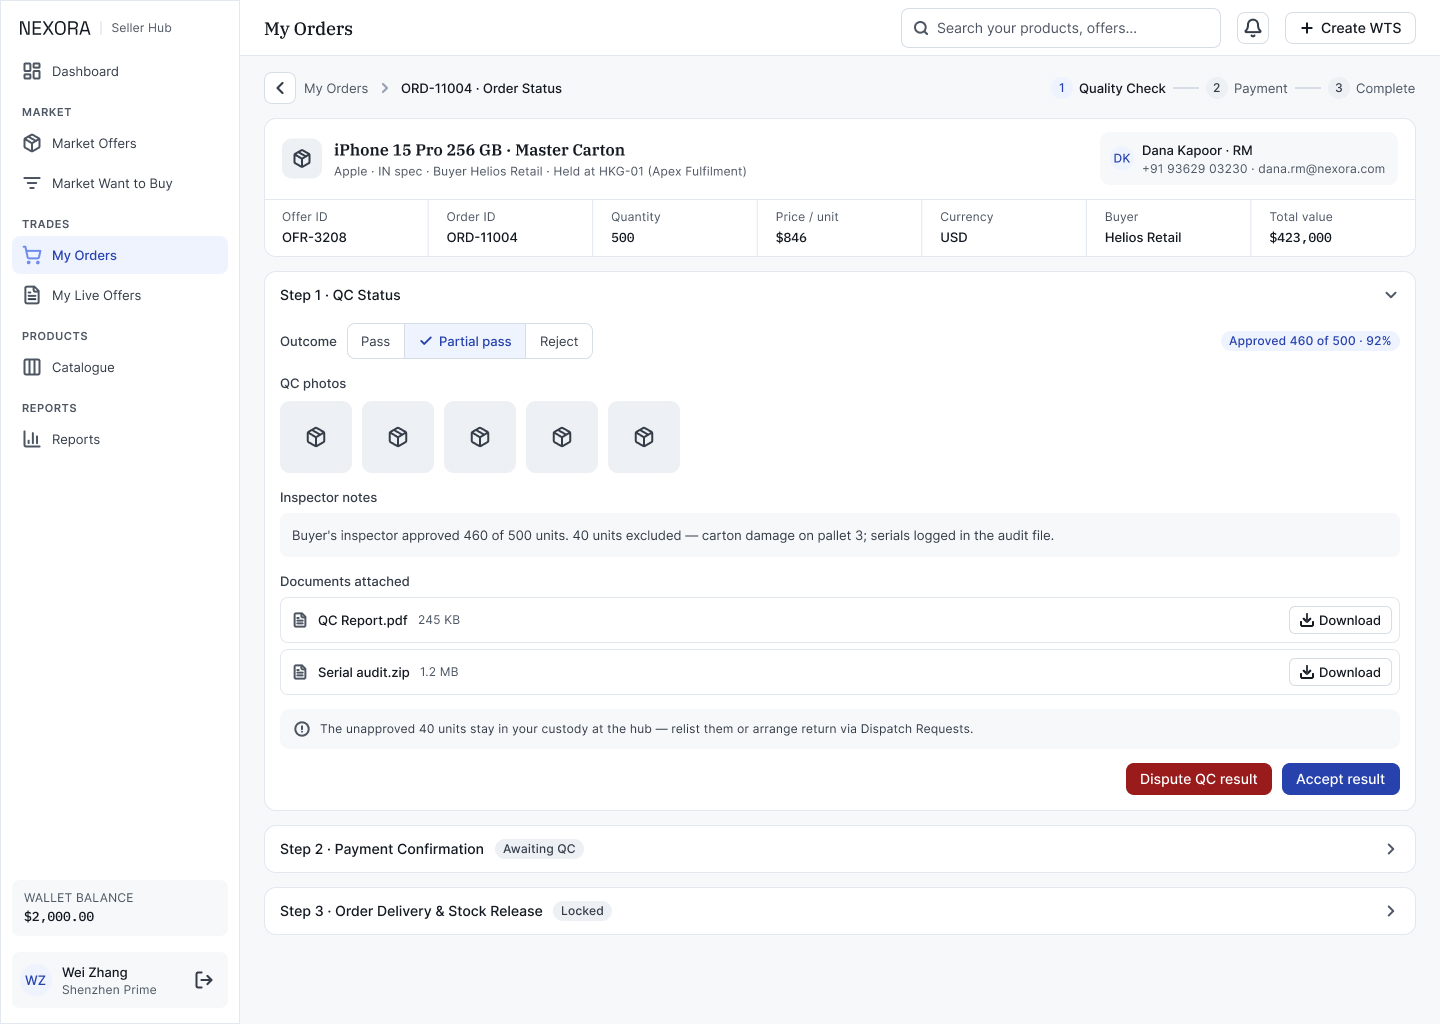Click the Inspector notes text box
This screenshot has width=1440, height=1024.
coord(840,535)
